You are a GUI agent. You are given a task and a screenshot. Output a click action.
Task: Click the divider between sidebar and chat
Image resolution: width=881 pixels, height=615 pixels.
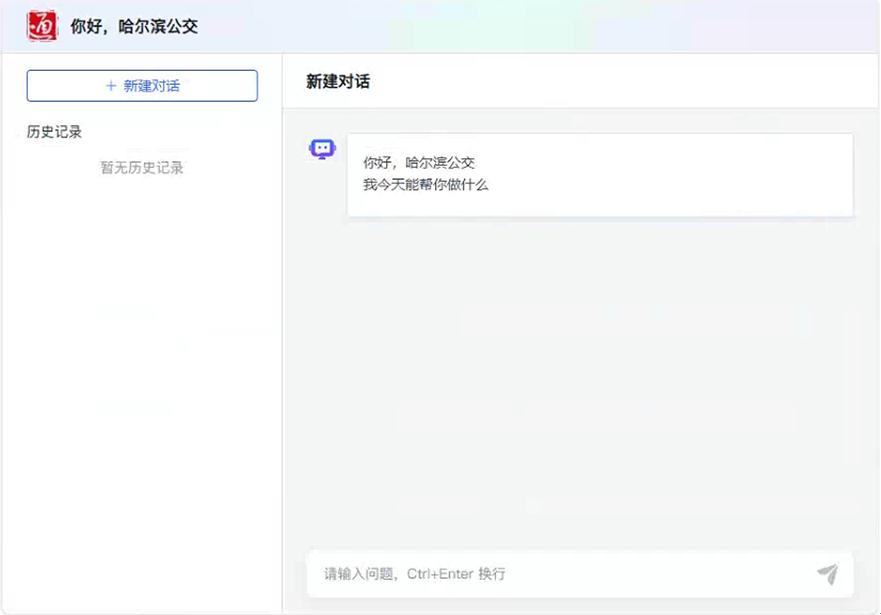(x=282, y=330)
